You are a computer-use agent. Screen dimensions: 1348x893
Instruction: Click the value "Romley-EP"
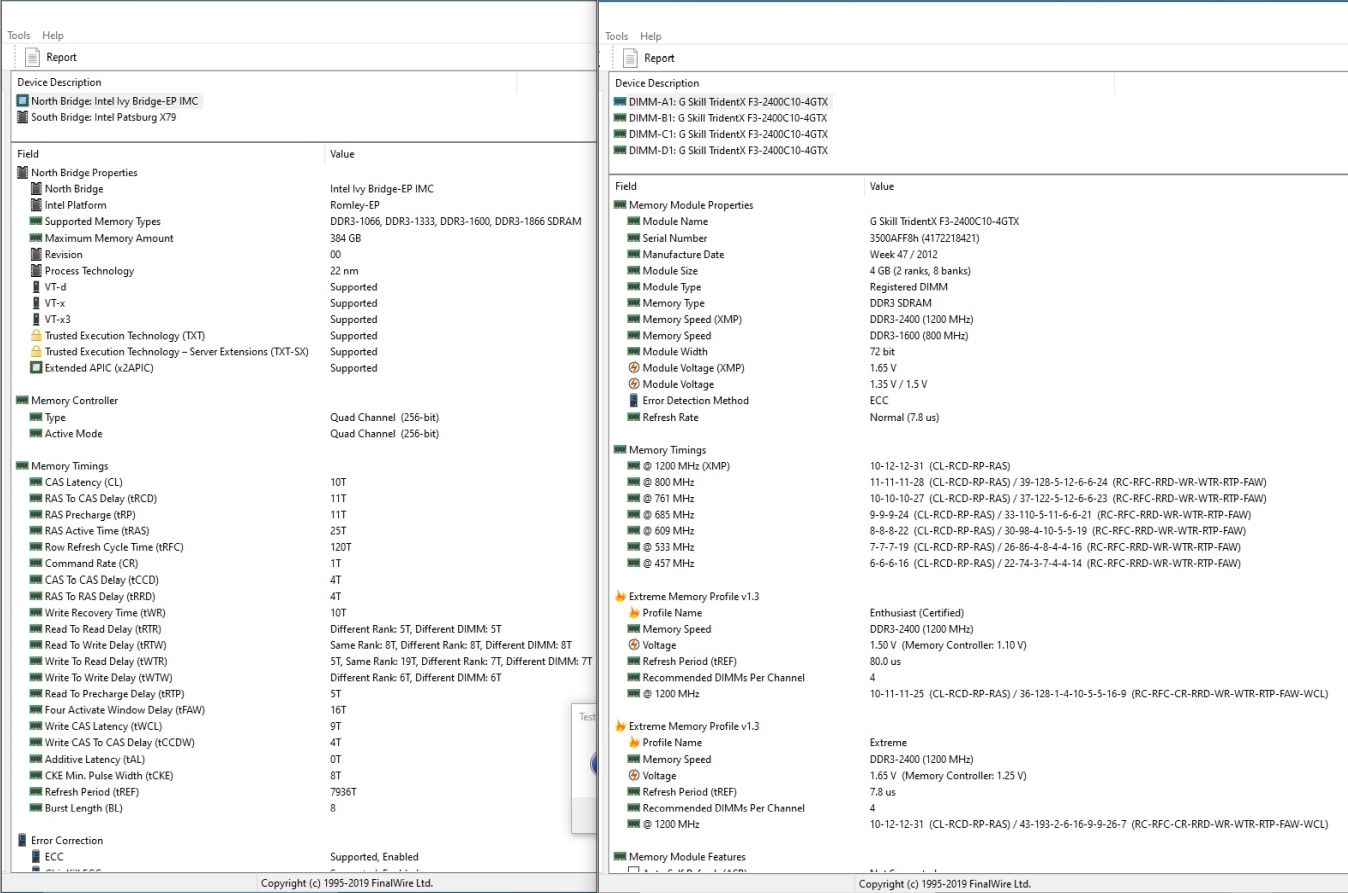(x=353, y=205)
